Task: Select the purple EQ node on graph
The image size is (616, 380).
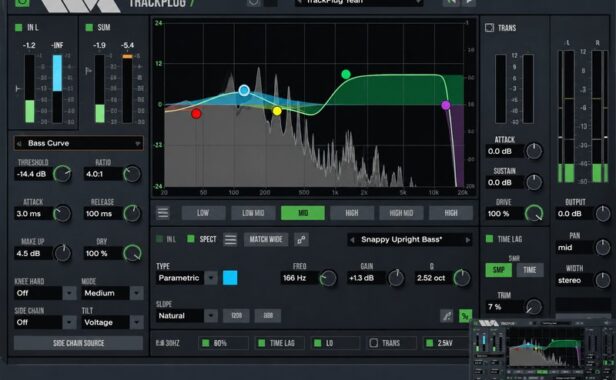Action: click(446, 105)
